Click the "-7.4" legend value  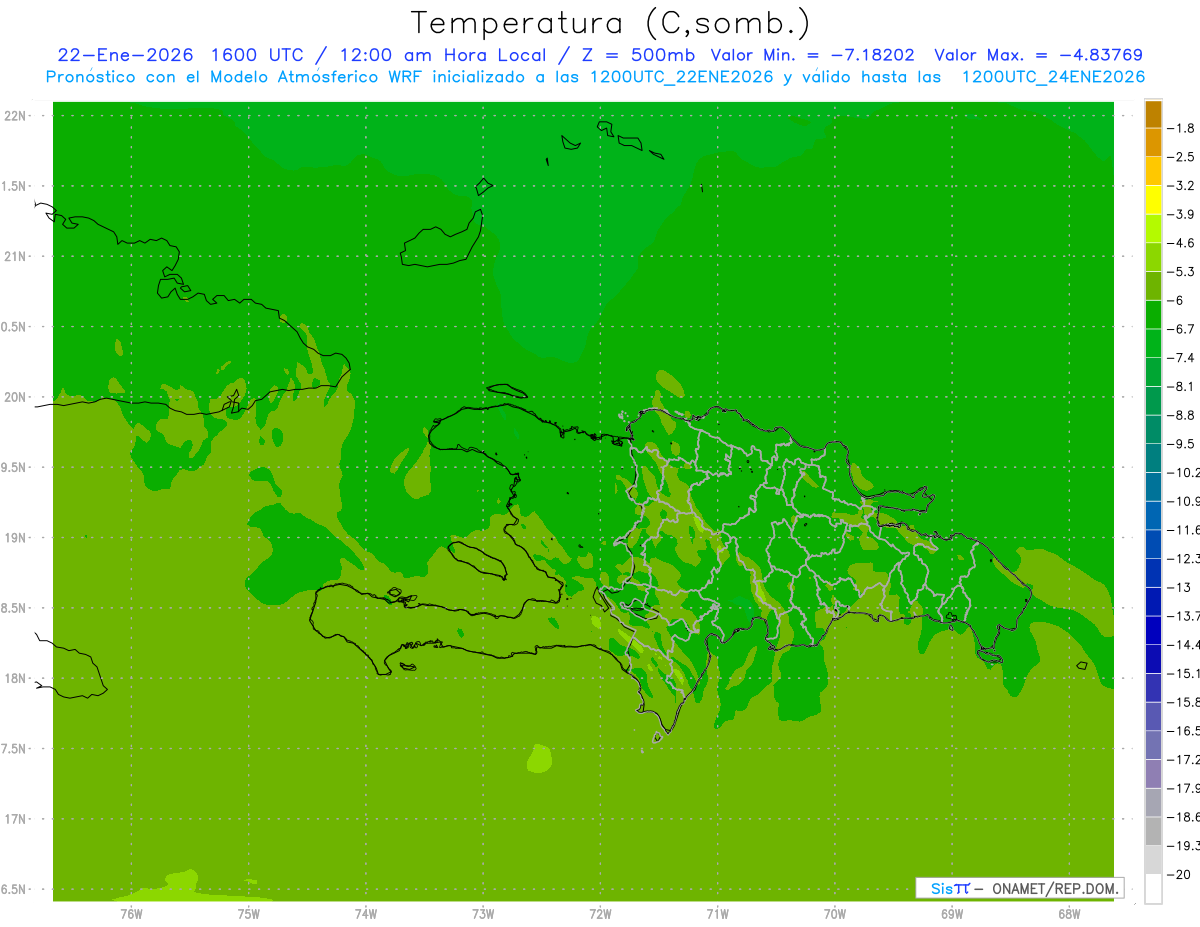tap(1181, 358)
